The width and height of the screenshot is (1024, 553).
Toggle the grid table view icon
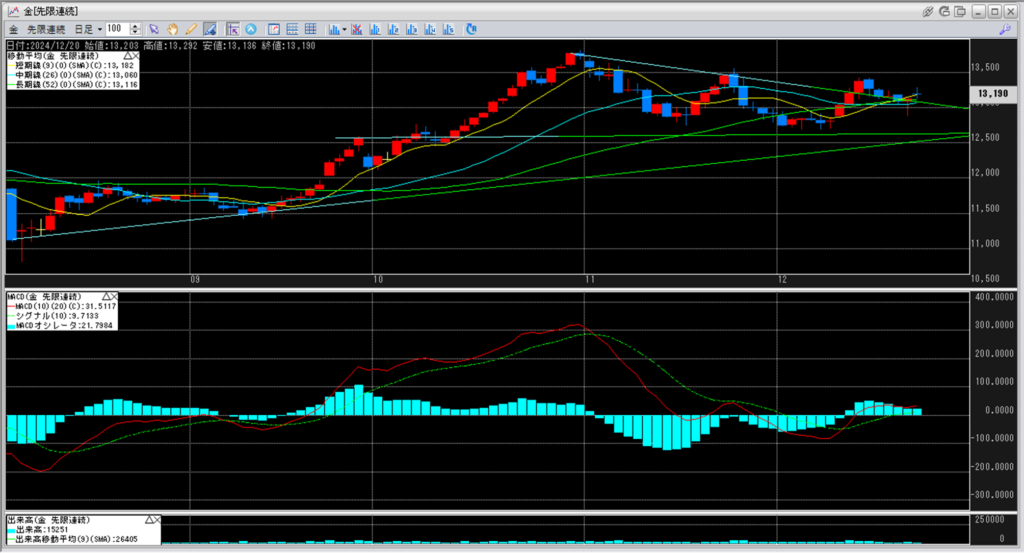click(310, 28)
